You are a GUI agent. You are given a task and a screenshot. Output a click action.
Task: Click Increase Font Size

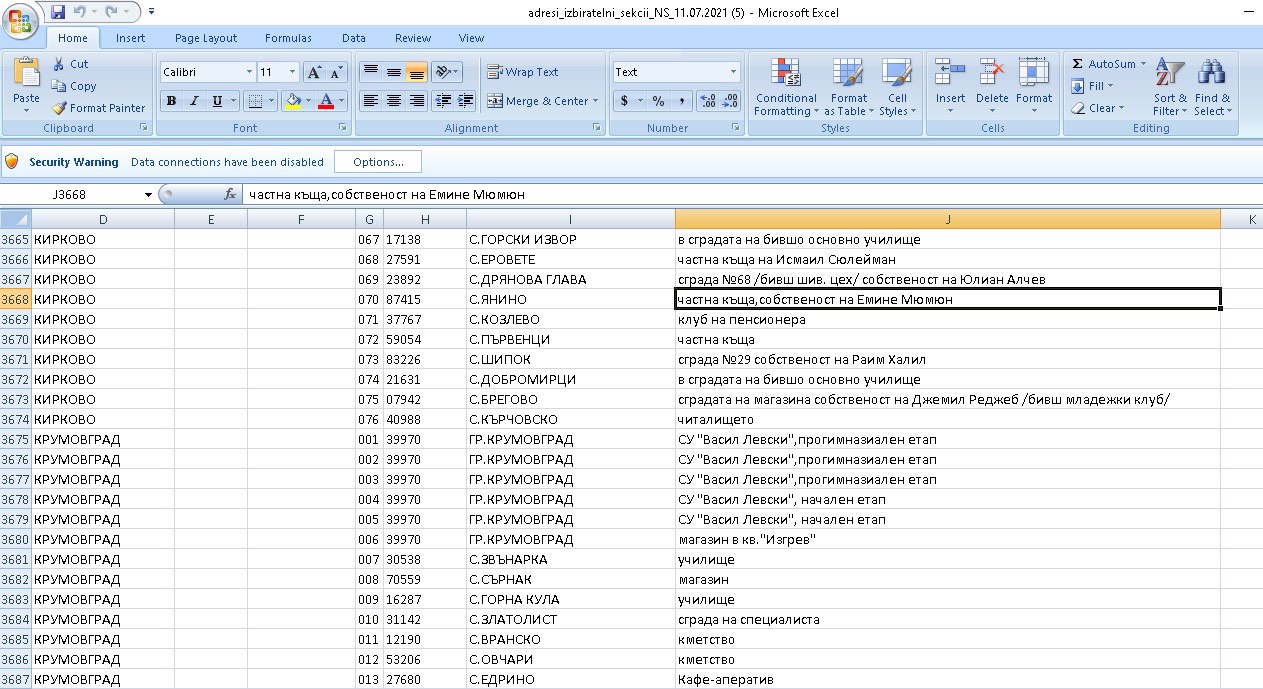coord(314,72)
